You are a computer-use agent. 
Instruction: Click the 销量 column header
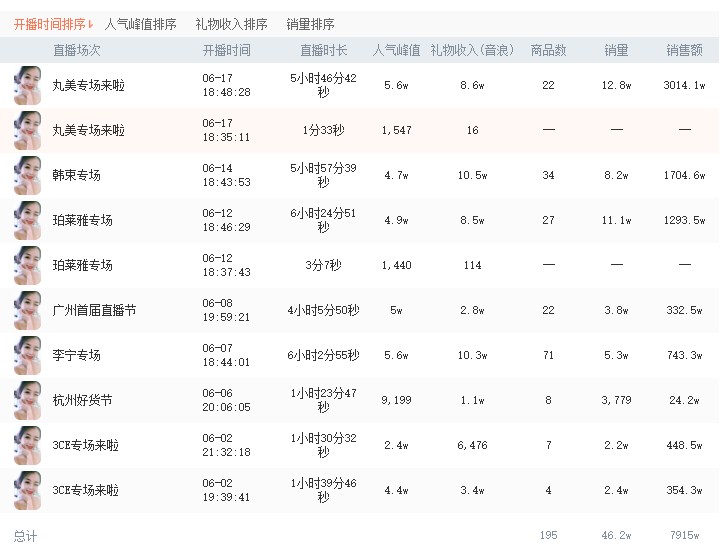[616, 50]
